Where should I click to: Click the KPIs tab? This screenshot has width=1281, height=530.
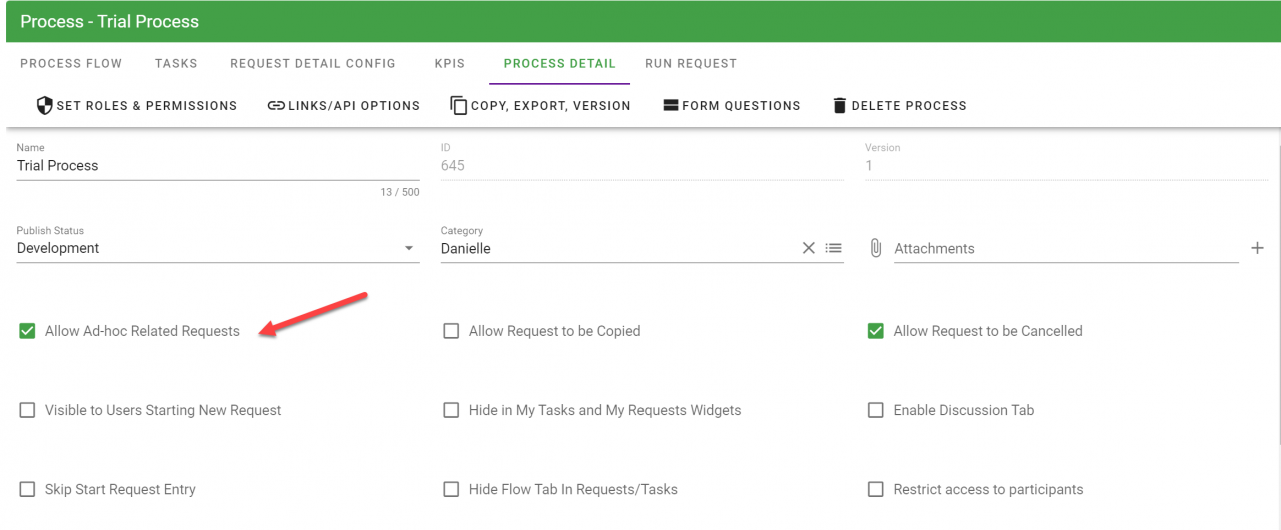[450, 63]
